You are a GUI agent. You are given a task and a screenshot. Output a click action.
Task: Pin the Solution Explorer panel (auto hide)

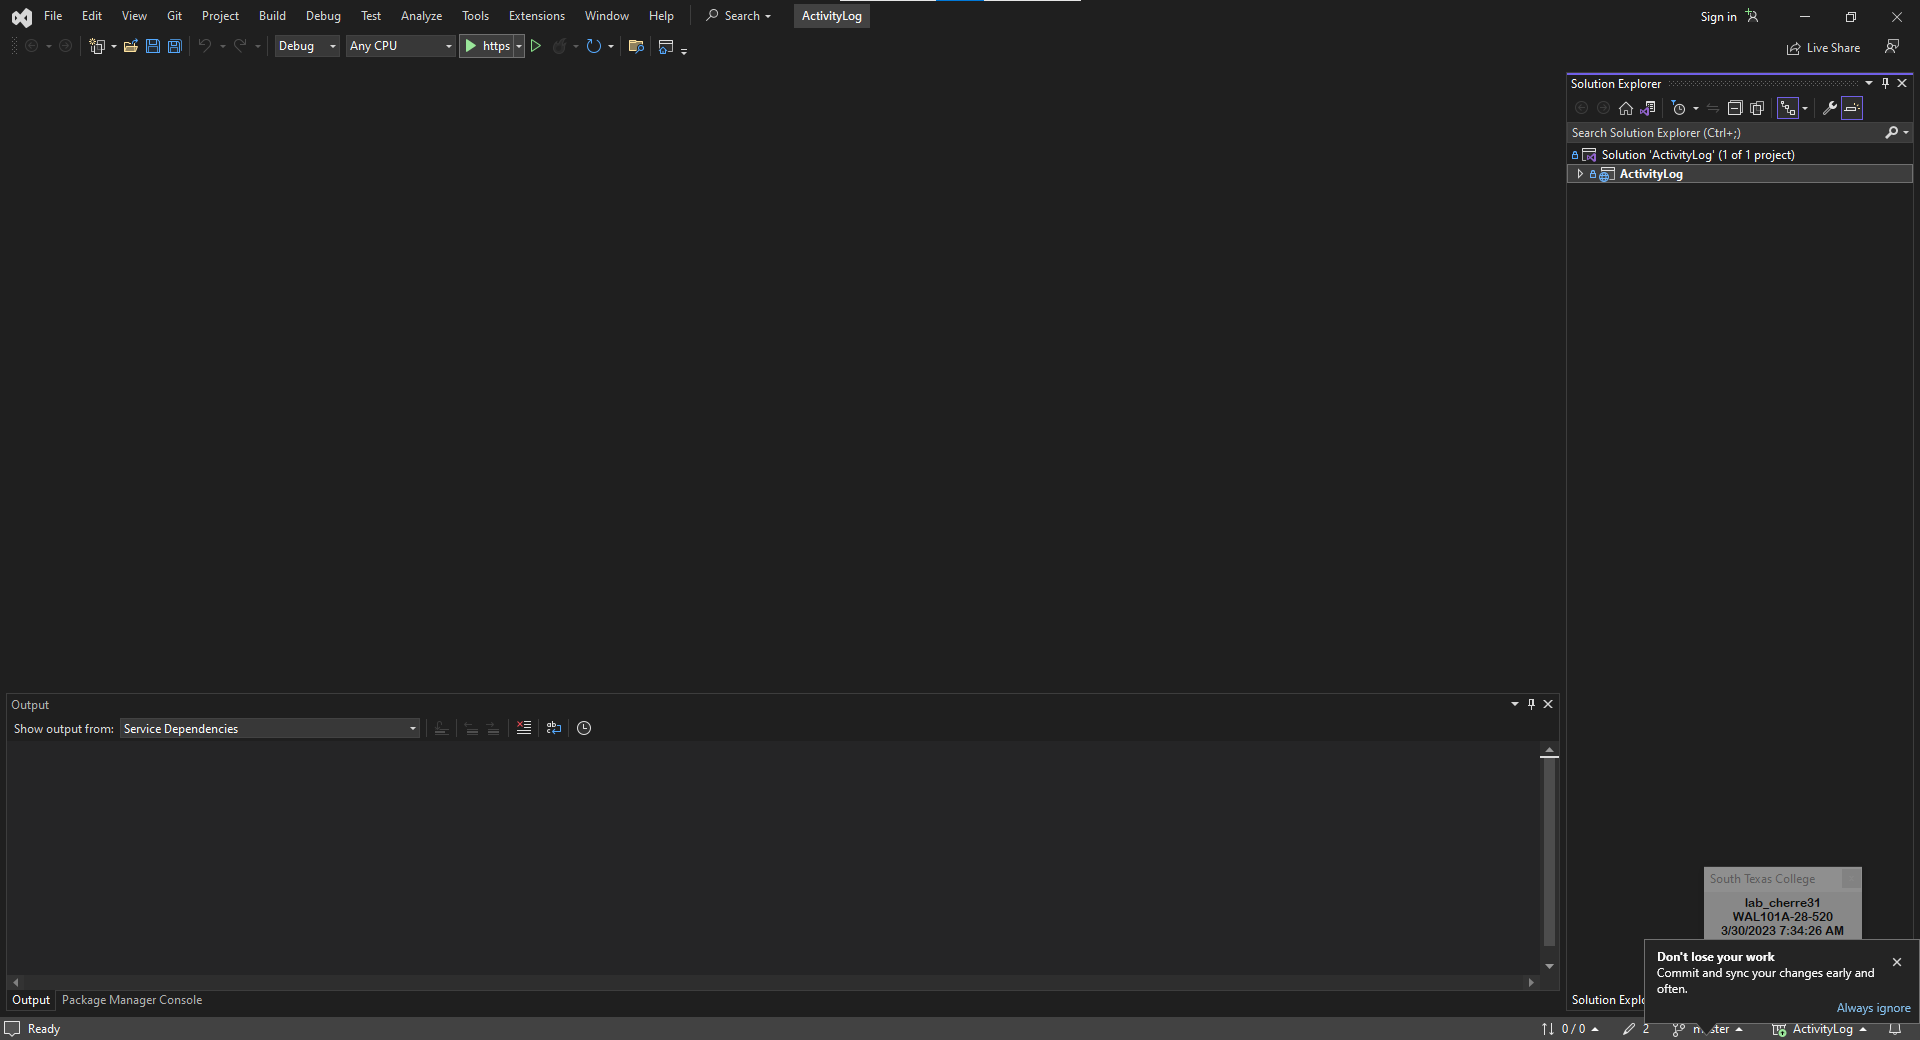1885,83
